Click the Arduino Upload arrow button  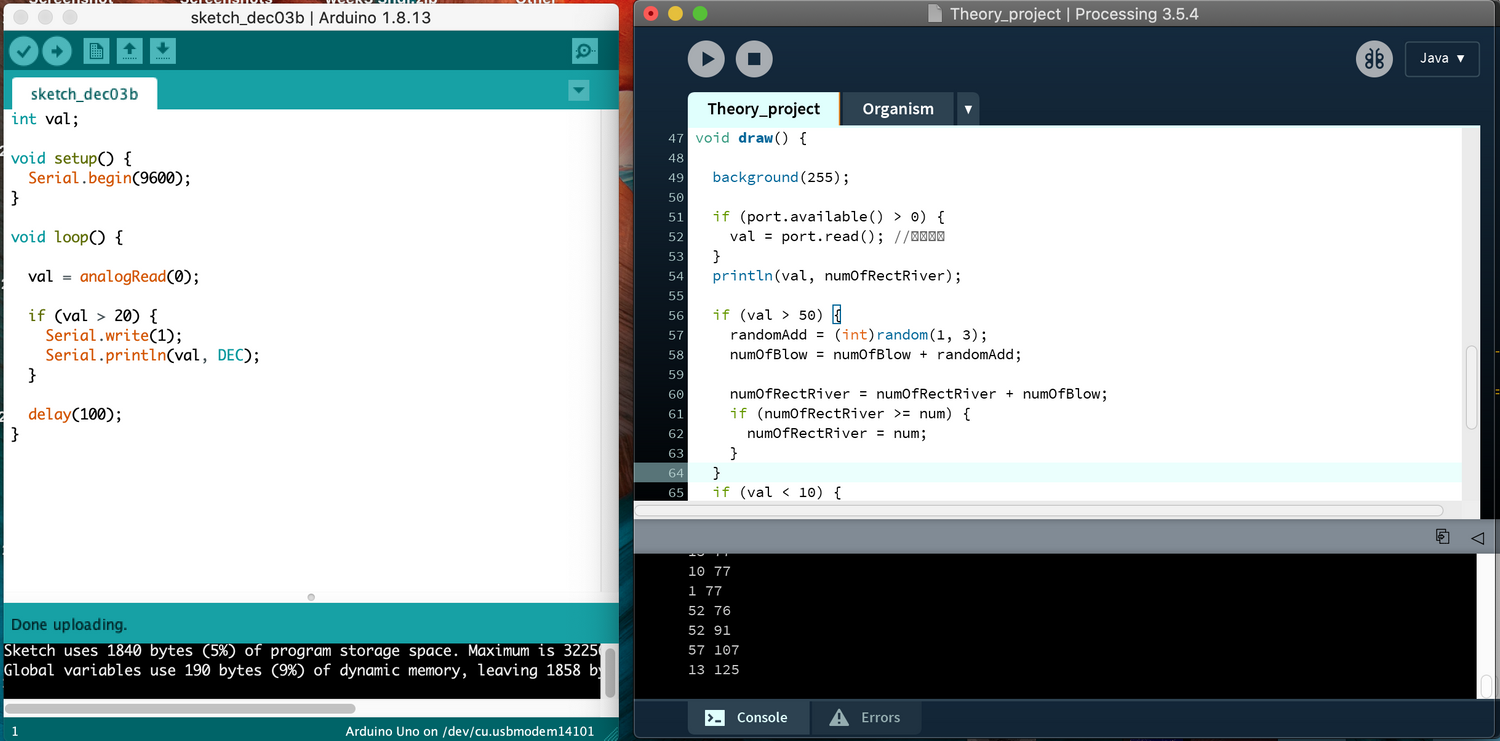click(57, 51)
